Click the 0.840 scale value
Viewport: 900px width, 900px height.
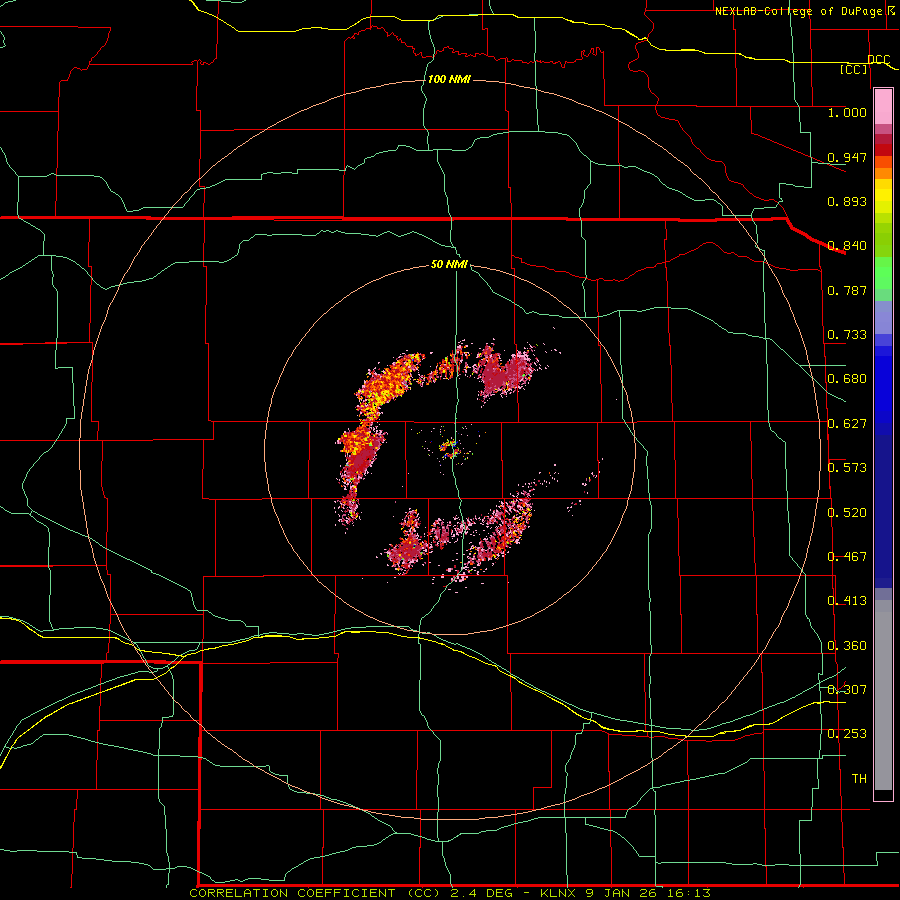coord(847,246)
